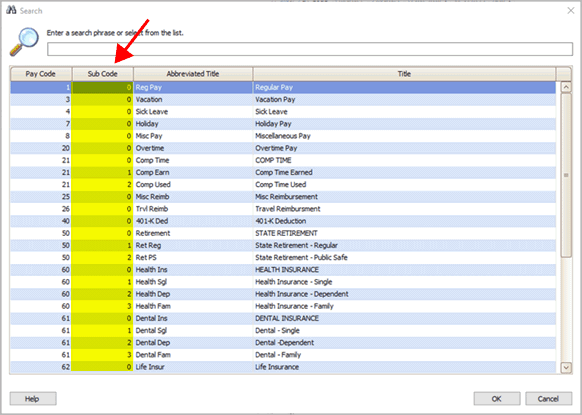Confirm selection with the OK button
Screen dimensions: 582x415
click(x=497, y=399)
